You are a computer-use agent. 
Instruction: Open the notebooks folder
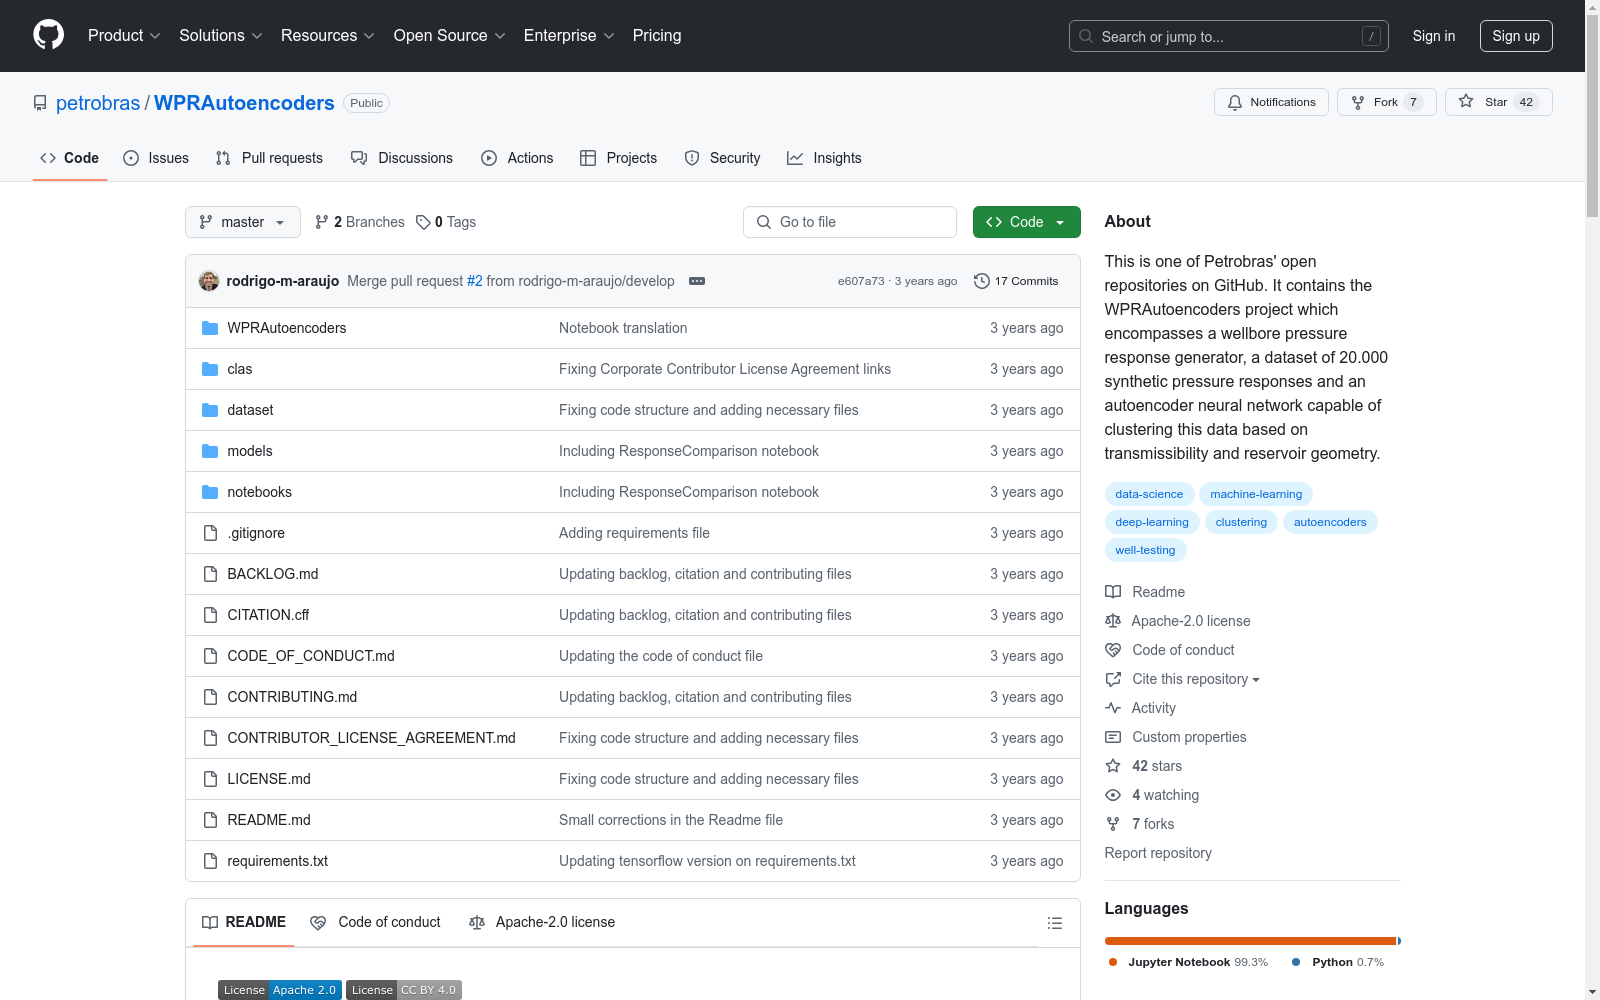click(259, 492)
